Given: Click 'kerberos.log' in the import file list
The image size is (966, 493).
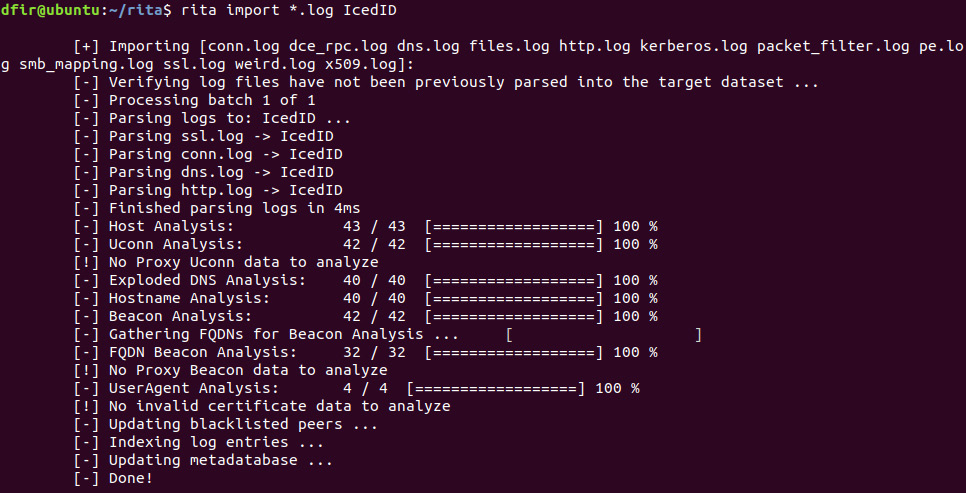Looking at the screenshot, I should coord(693,46).
